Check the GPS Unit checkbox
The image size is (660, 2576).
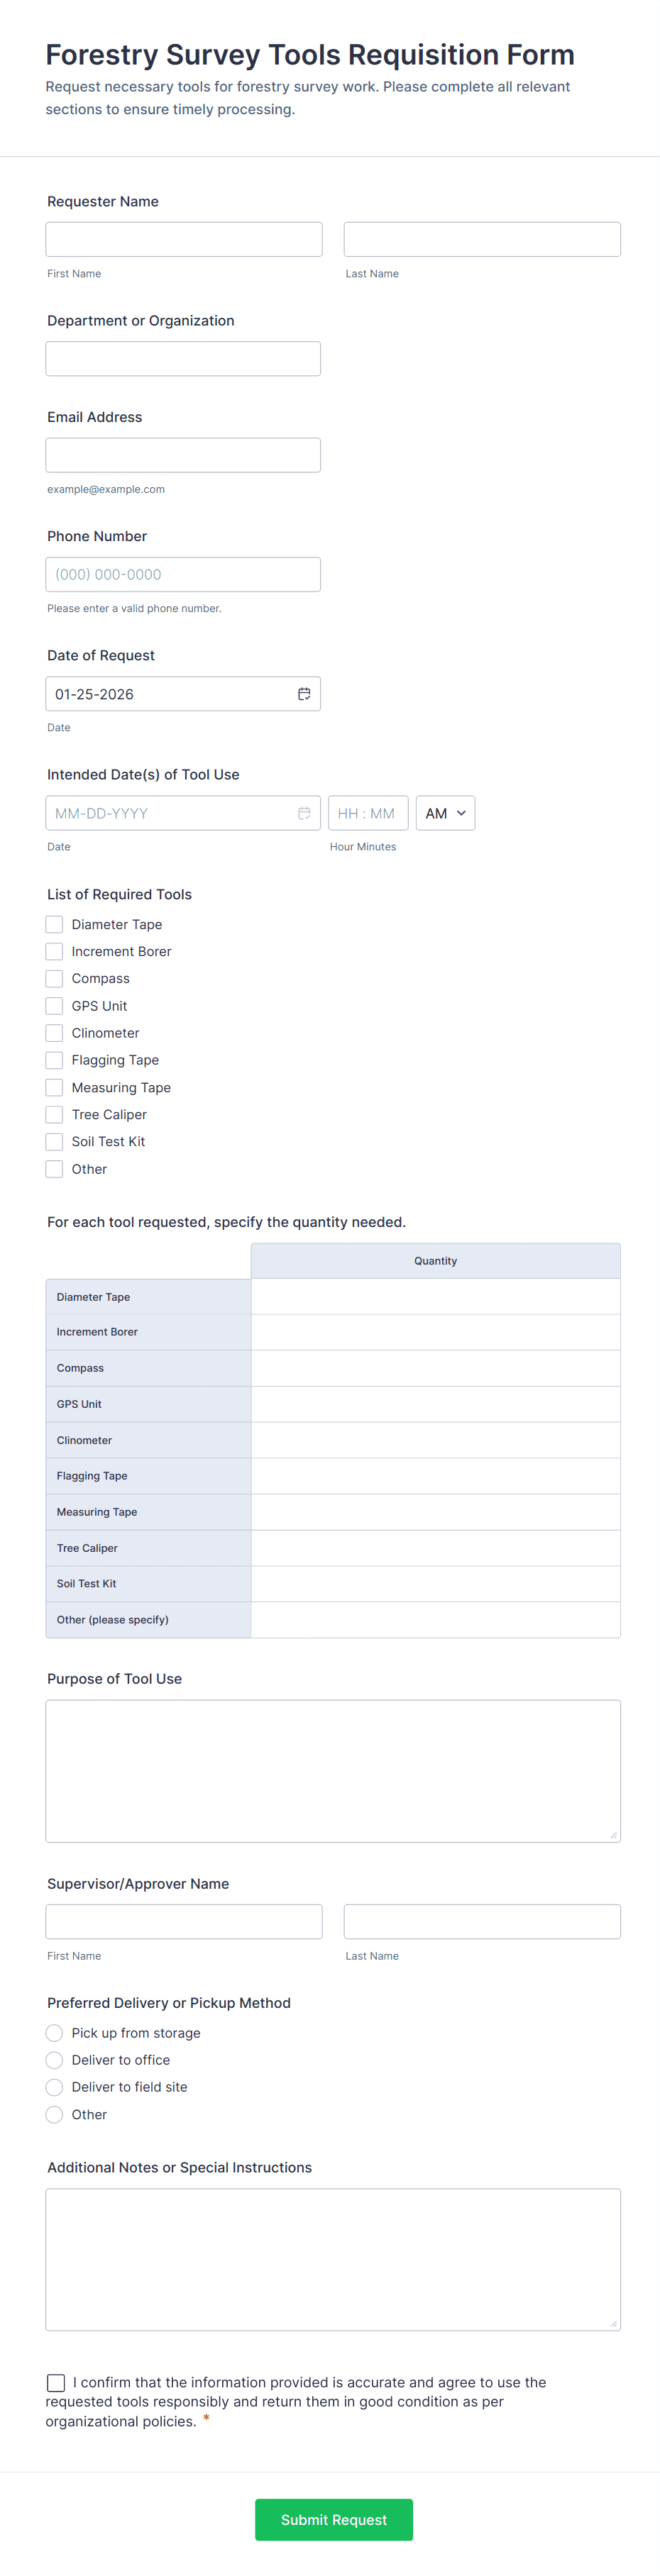pyautogui.click(x=54, y=1006)
